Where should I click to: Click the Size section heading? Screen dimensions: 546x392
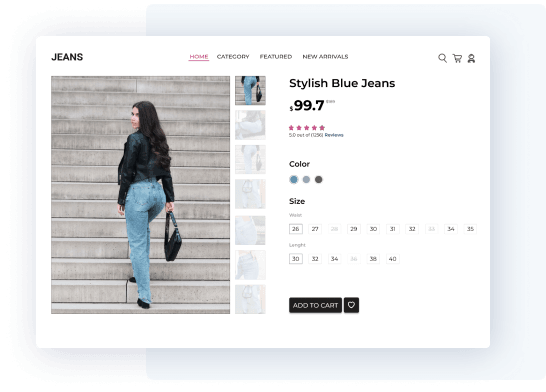coord(297,201)
